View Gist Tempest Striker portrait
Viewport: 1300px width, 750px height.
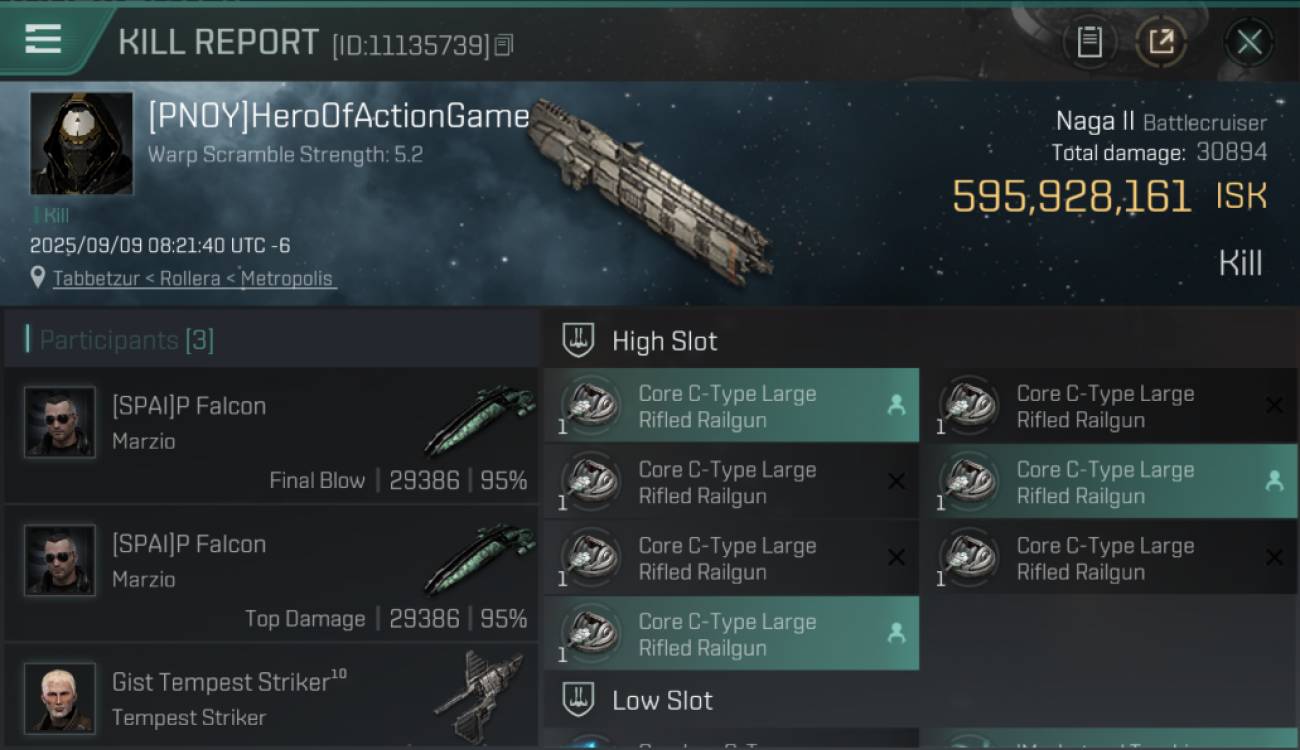60,696
